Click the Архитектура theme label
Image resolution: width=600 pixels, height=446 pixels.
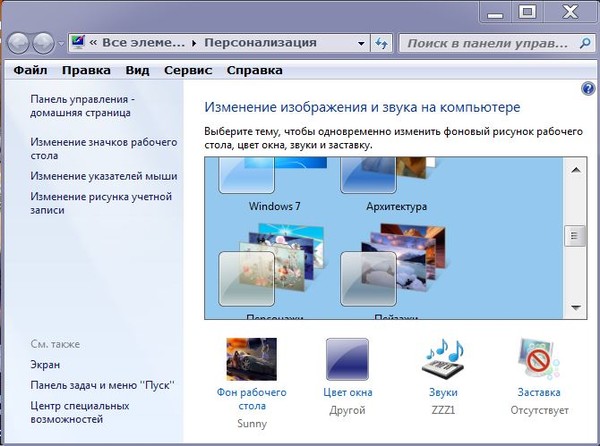click(x=396, y=207)
